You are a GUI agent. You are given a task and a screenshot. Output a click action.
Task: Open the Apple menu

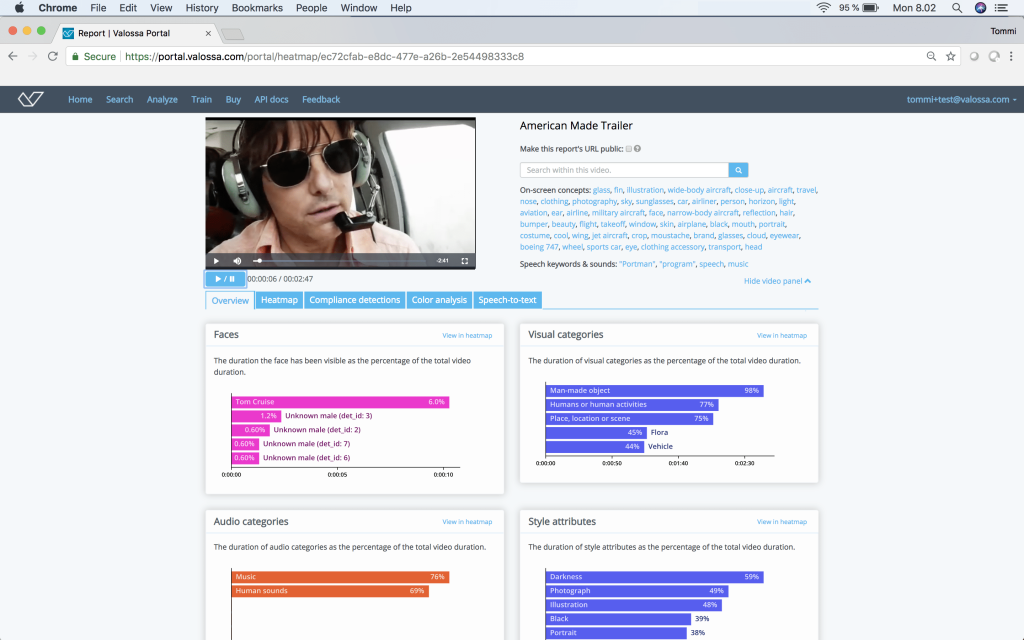(19, 8)
